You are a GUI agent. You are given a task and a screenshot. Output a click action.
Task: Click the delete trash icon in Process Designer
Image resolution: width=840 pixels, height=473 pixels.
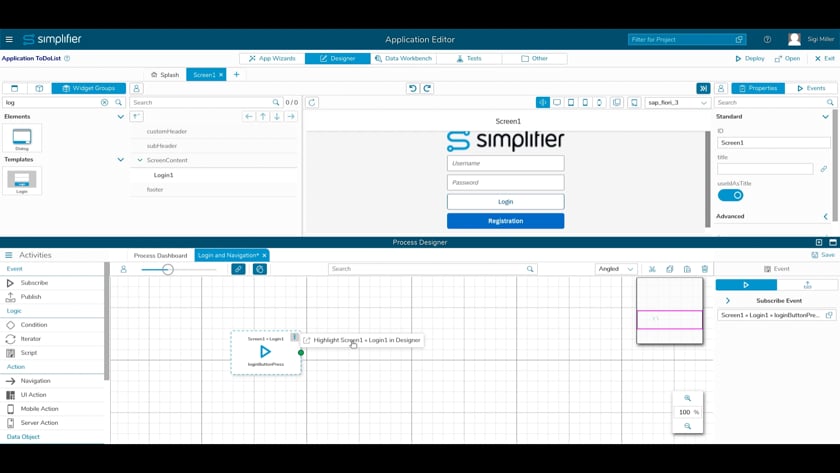click(x=705, y=269)
